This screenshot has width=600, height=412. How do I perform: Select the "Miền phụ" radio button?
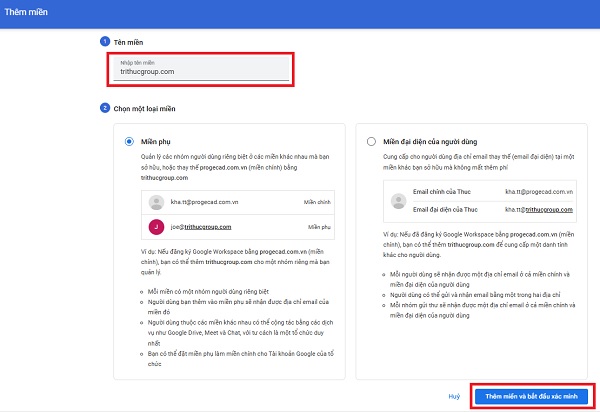click(x=129, y=142)
